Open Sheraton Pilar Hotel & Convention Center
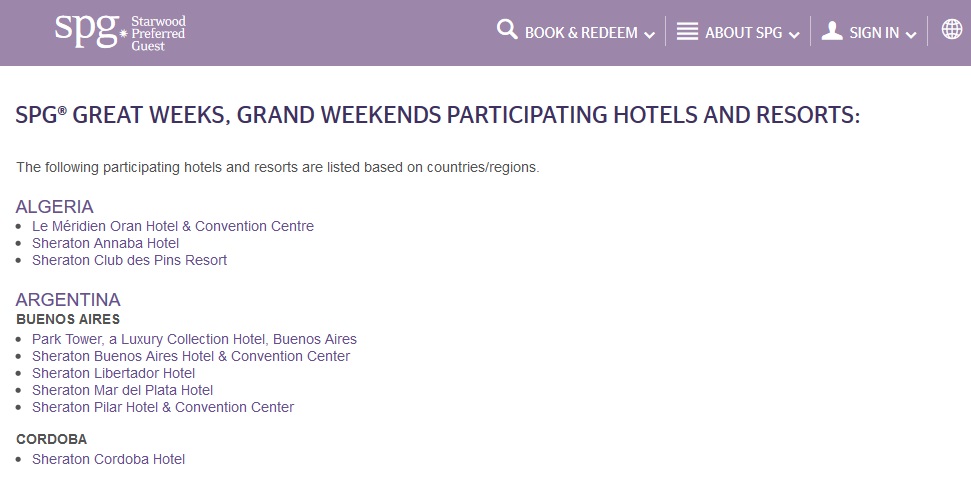 [x=163, y=407]
